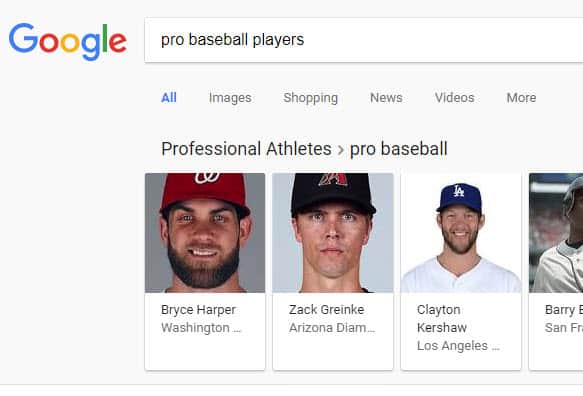Screen dimensions: 583x396
Task: Click the Professional Athletes breadcrumb
Action: click(x=246, y=149)
